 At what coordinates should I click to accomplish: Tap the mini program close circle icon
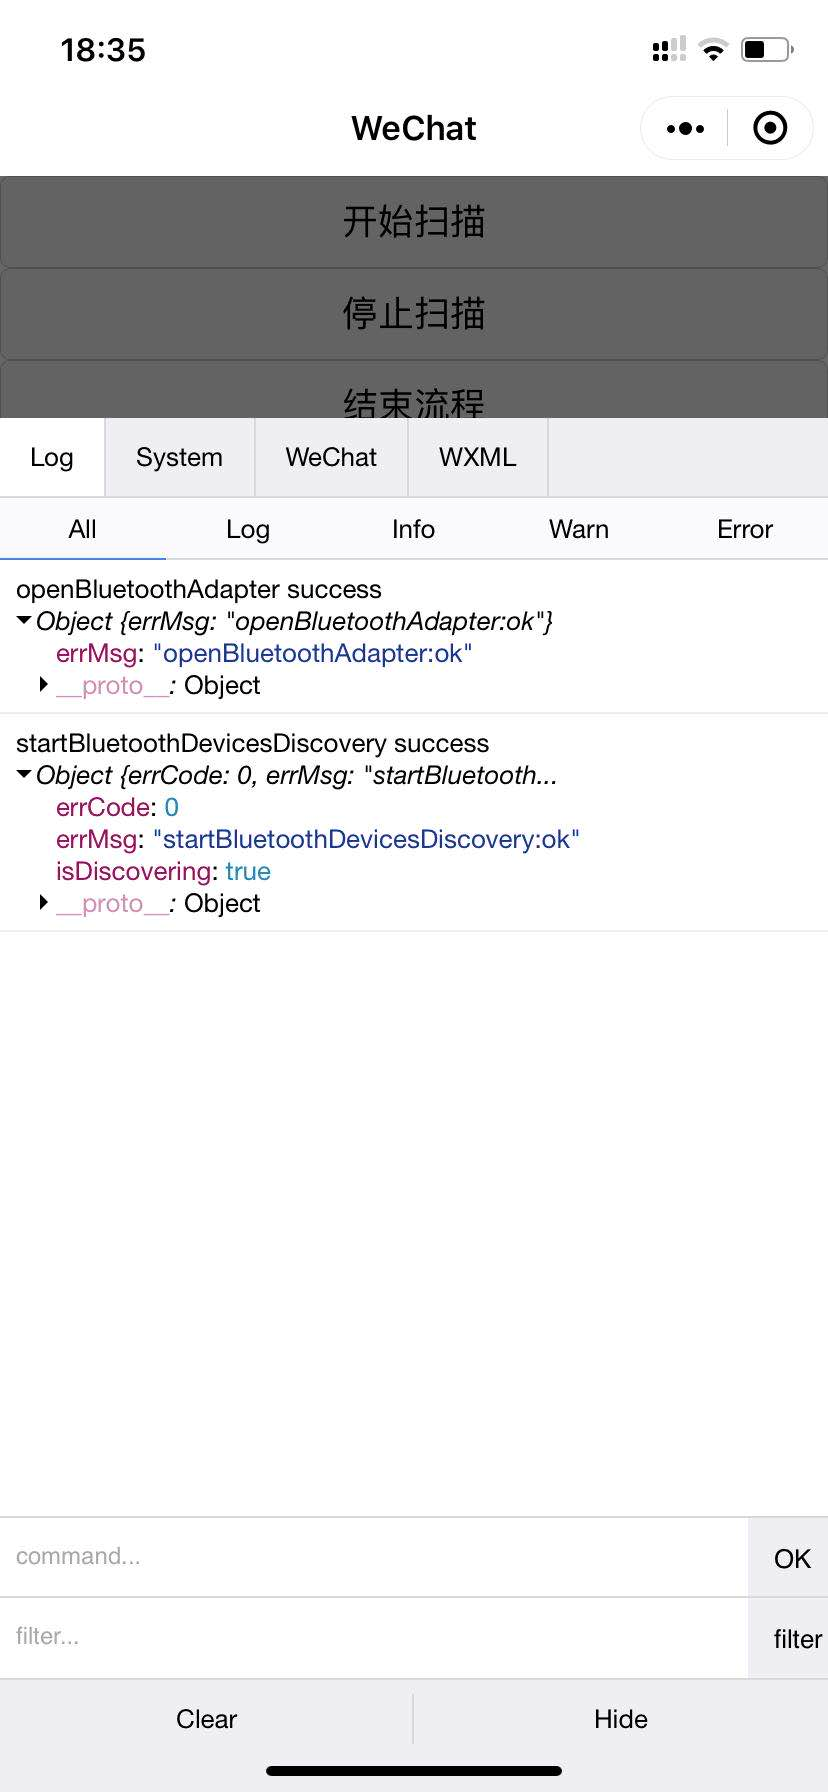coord(770,128)
